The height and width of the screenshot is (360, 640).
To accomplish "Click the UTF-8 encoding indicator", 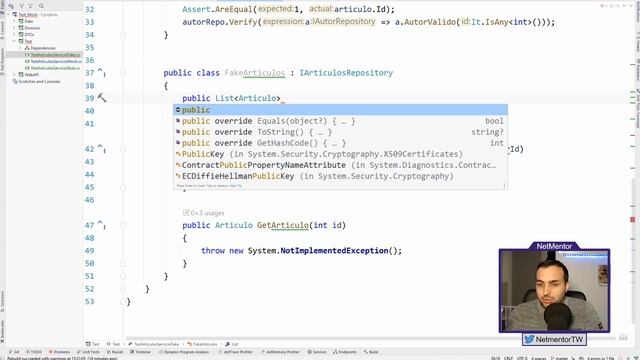I will pos(522,358).
